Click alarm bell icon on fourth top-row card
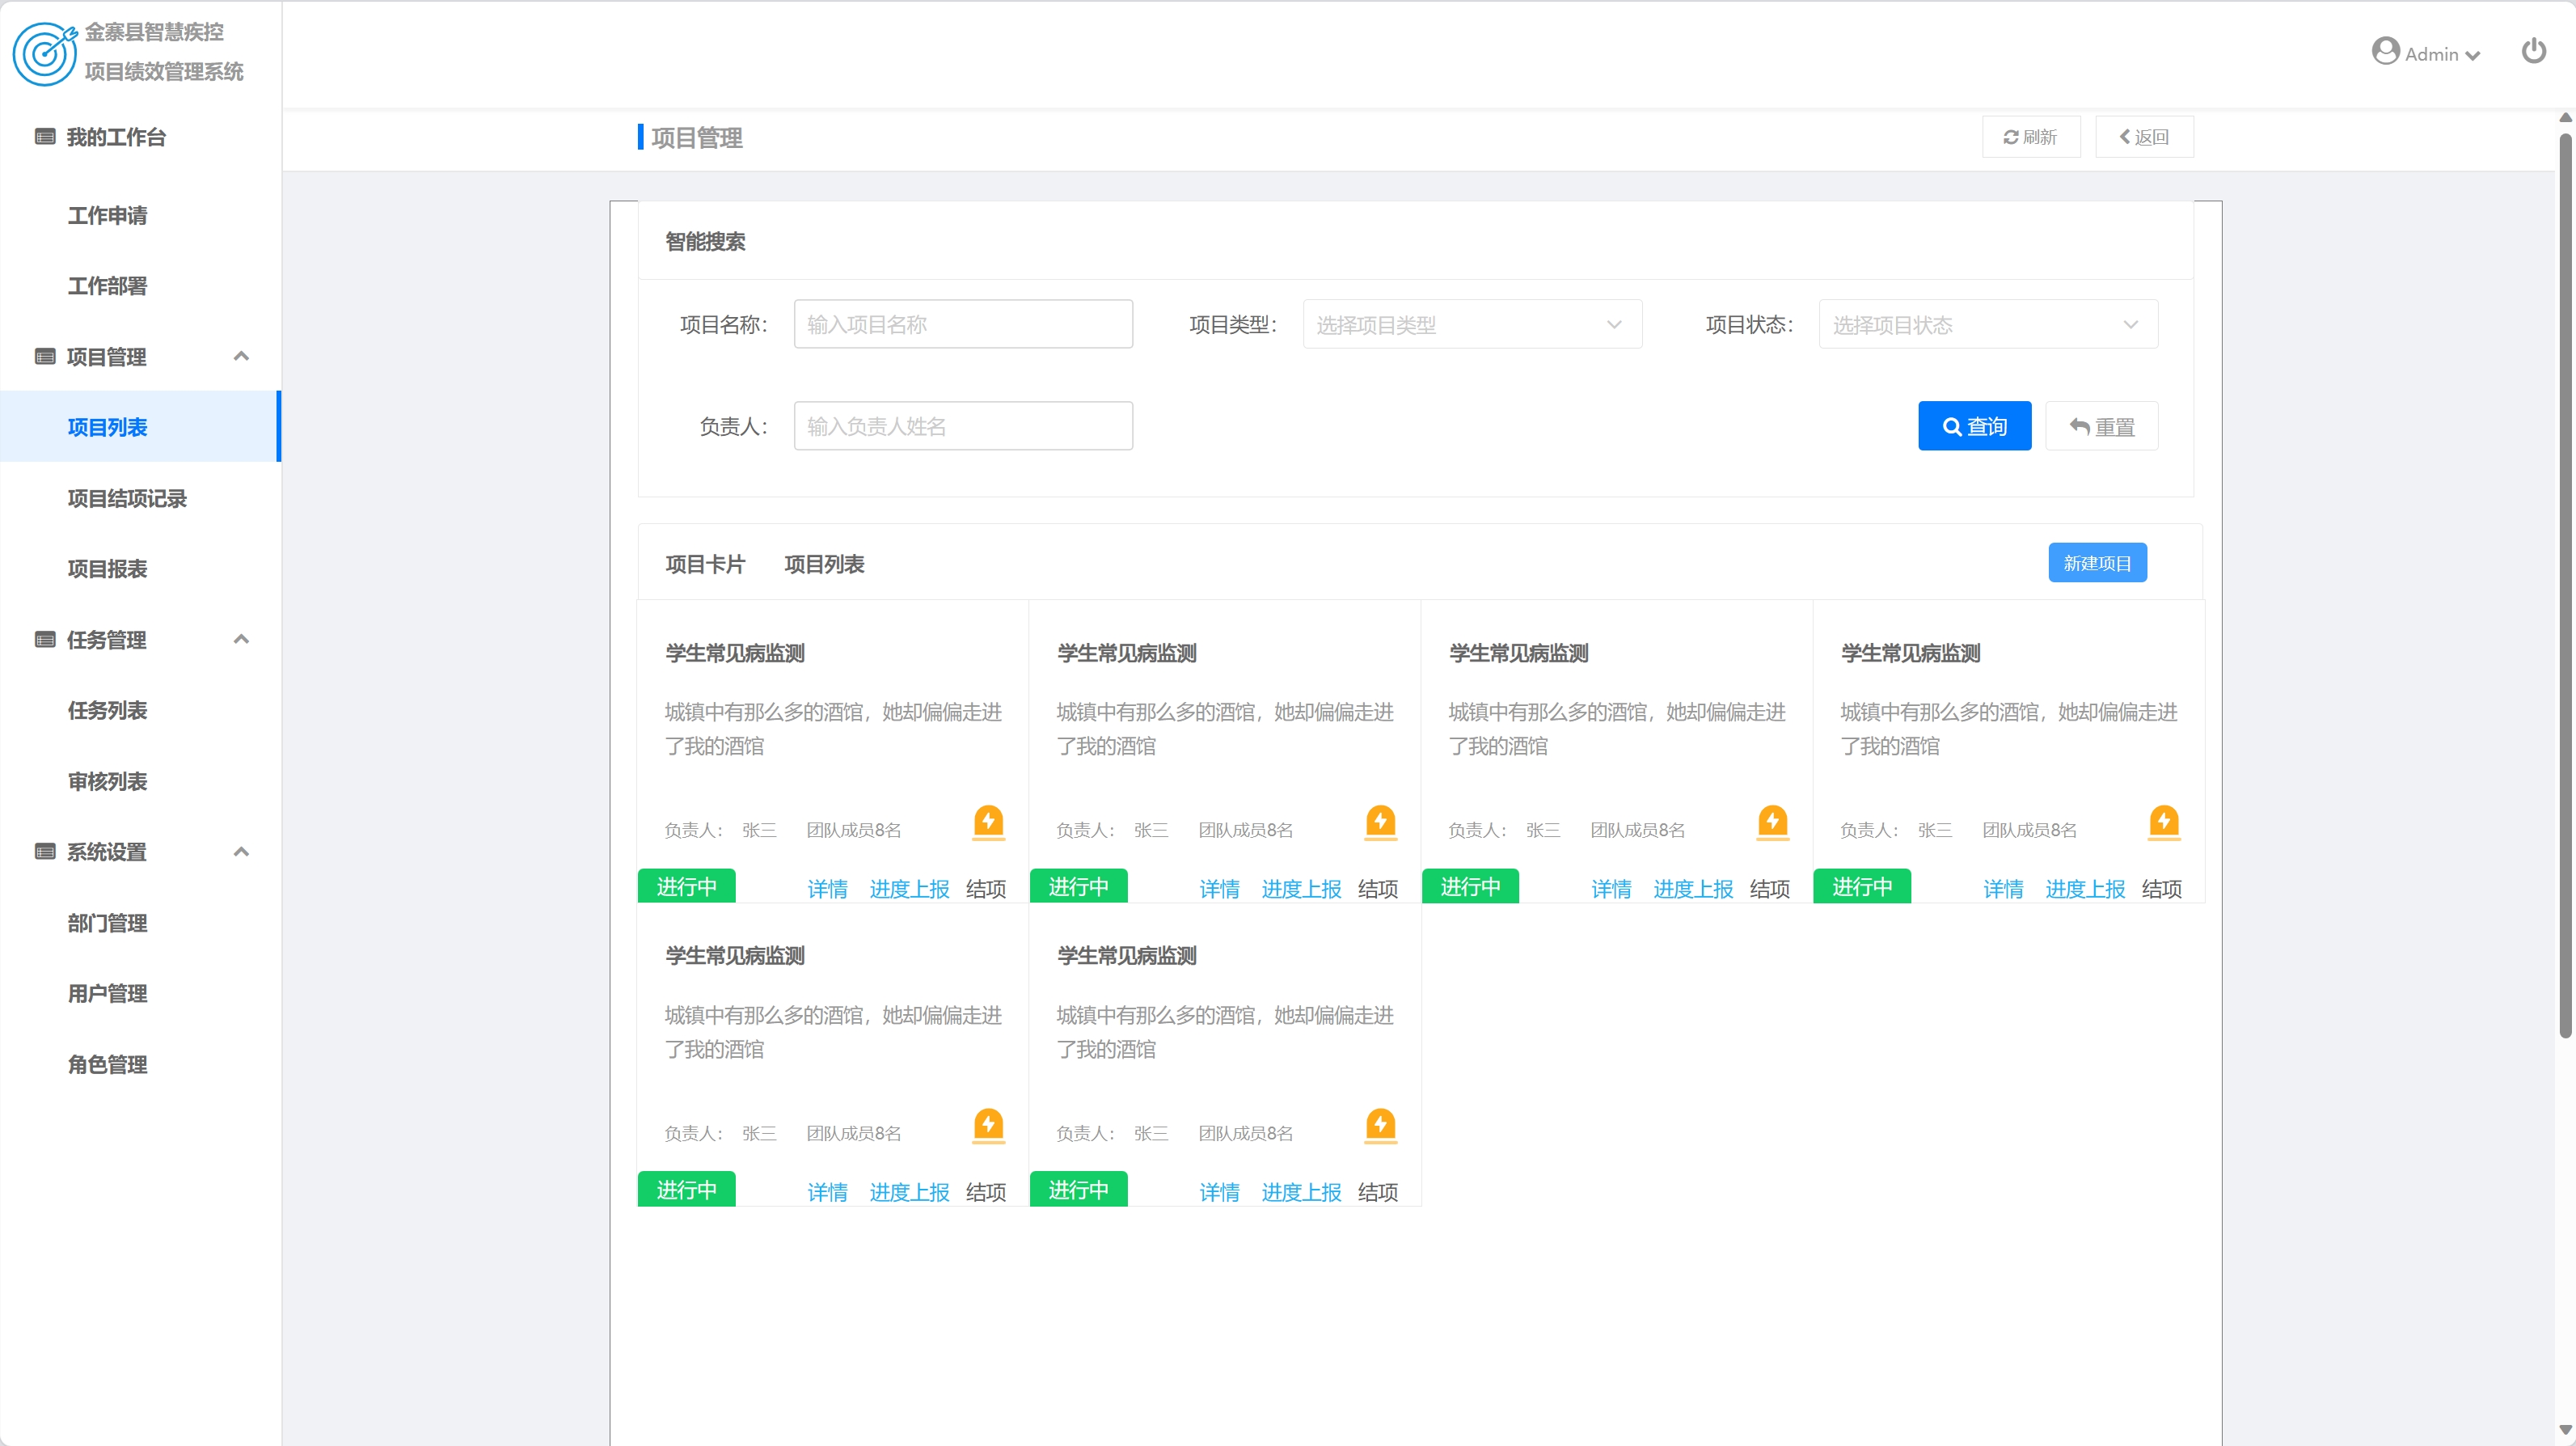The image size is (2576, 1446). pos(2164,823)
